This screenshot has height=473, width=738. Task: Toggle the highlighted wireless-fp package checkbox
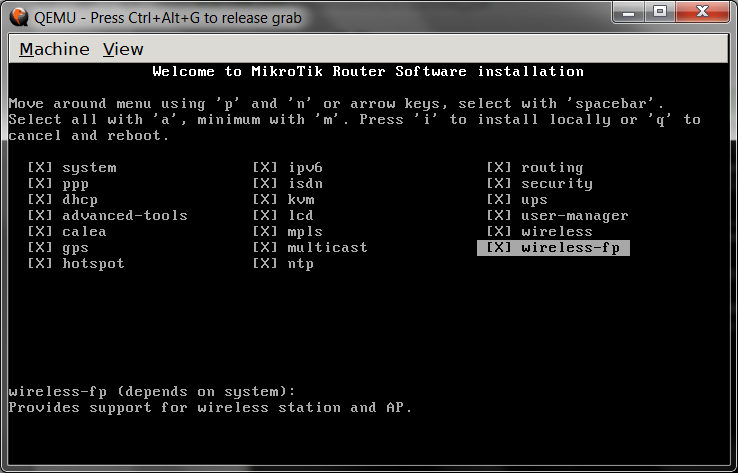point(499,248)
